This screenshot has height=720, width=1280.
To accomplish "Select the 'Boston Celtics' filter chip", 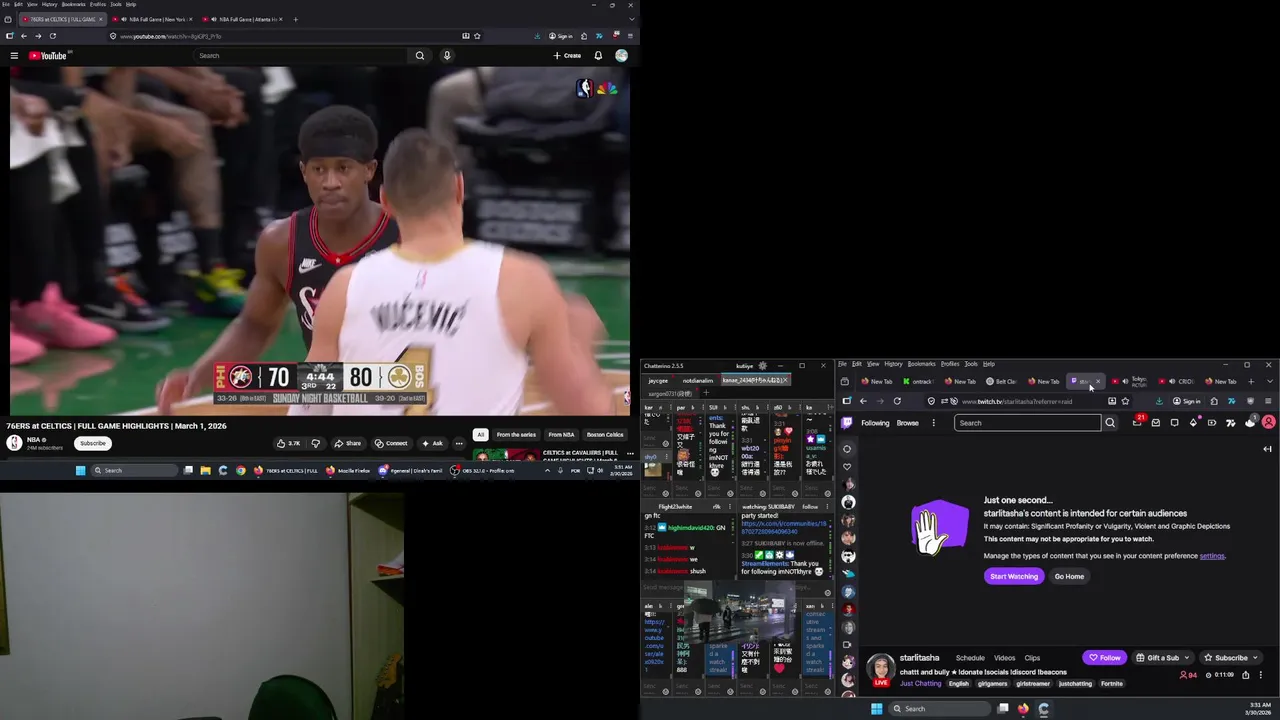I will click(x=605, y=435).
